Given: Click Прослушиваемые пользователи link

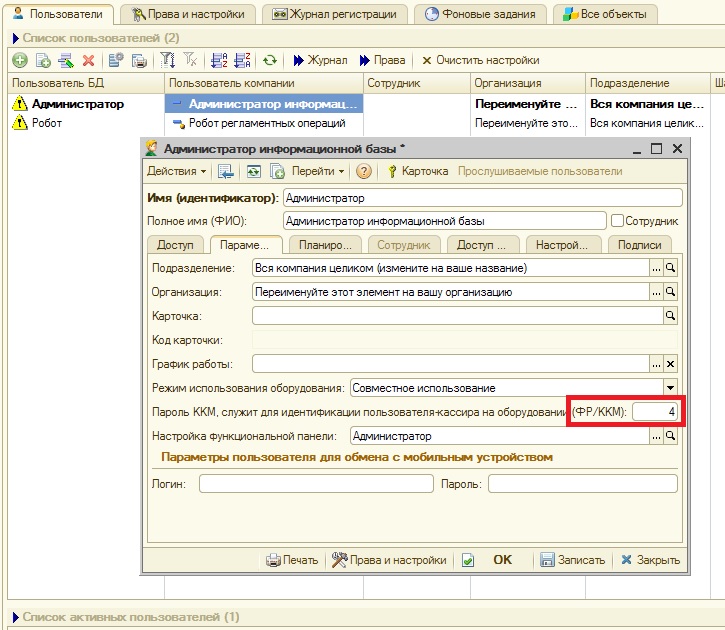Looking at the screenshot, I should 540,171.
